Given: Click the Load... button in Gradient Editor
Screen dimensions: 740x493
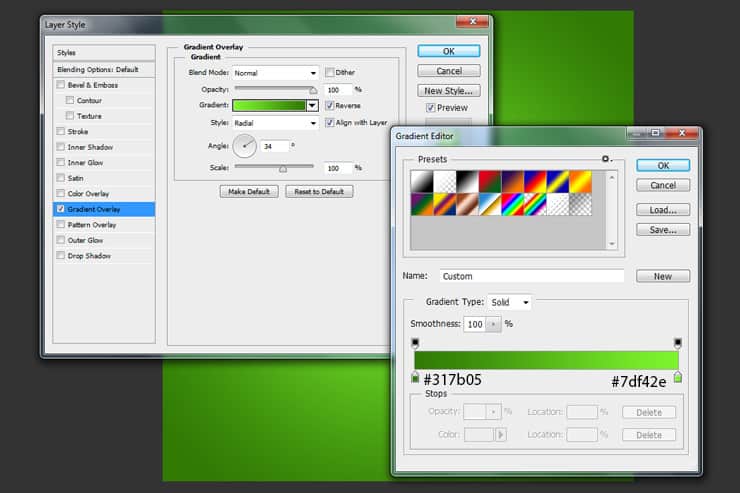Looking at the screenshot, I should (x=663, y=209).
